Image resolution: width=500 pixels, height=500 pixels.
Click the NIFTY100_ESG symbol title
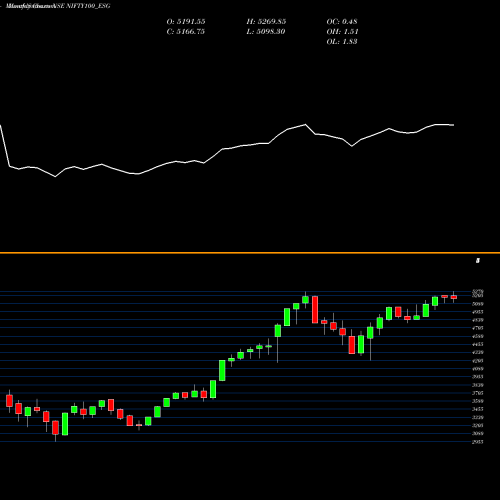89,6
